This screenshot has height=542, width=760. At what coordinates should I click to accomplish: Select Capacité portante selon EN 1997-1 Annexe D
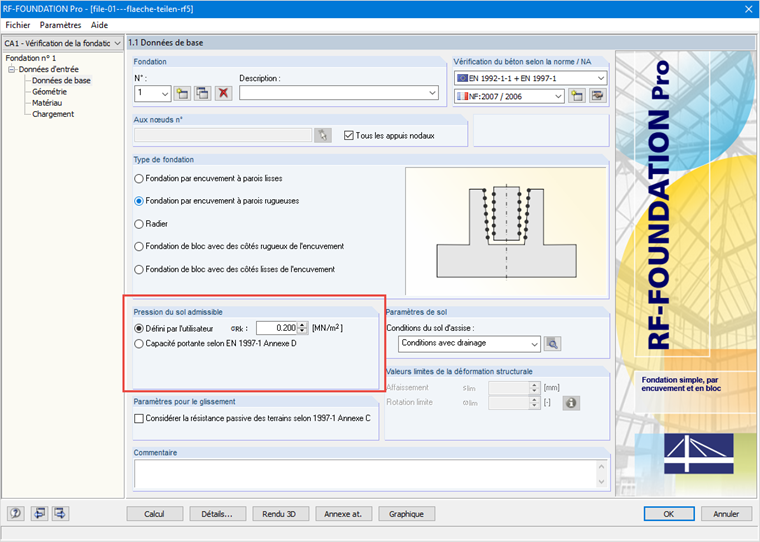[x=216, y=343]
